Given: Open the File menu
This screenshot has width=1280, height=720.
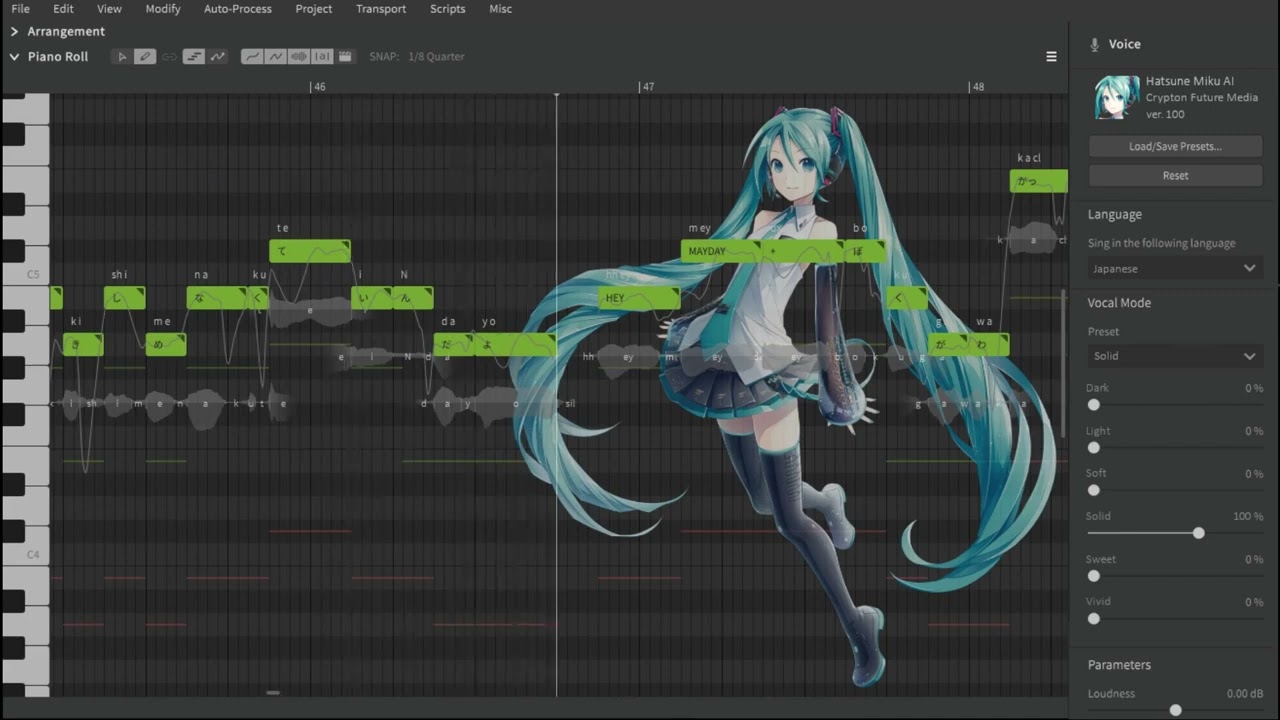Looking at the screenshot, I should point(20,9).
